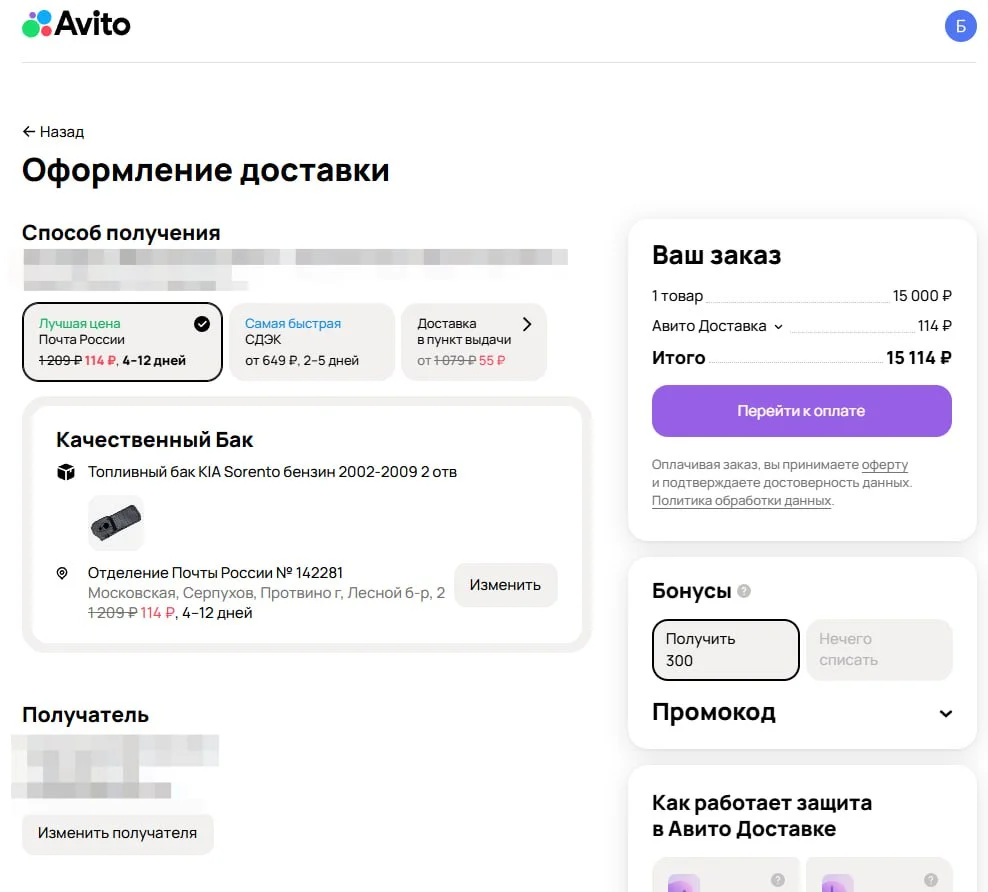Click Изменить получателя button
The height and width of the screenshot is (892, 988).
pos(118,833)
